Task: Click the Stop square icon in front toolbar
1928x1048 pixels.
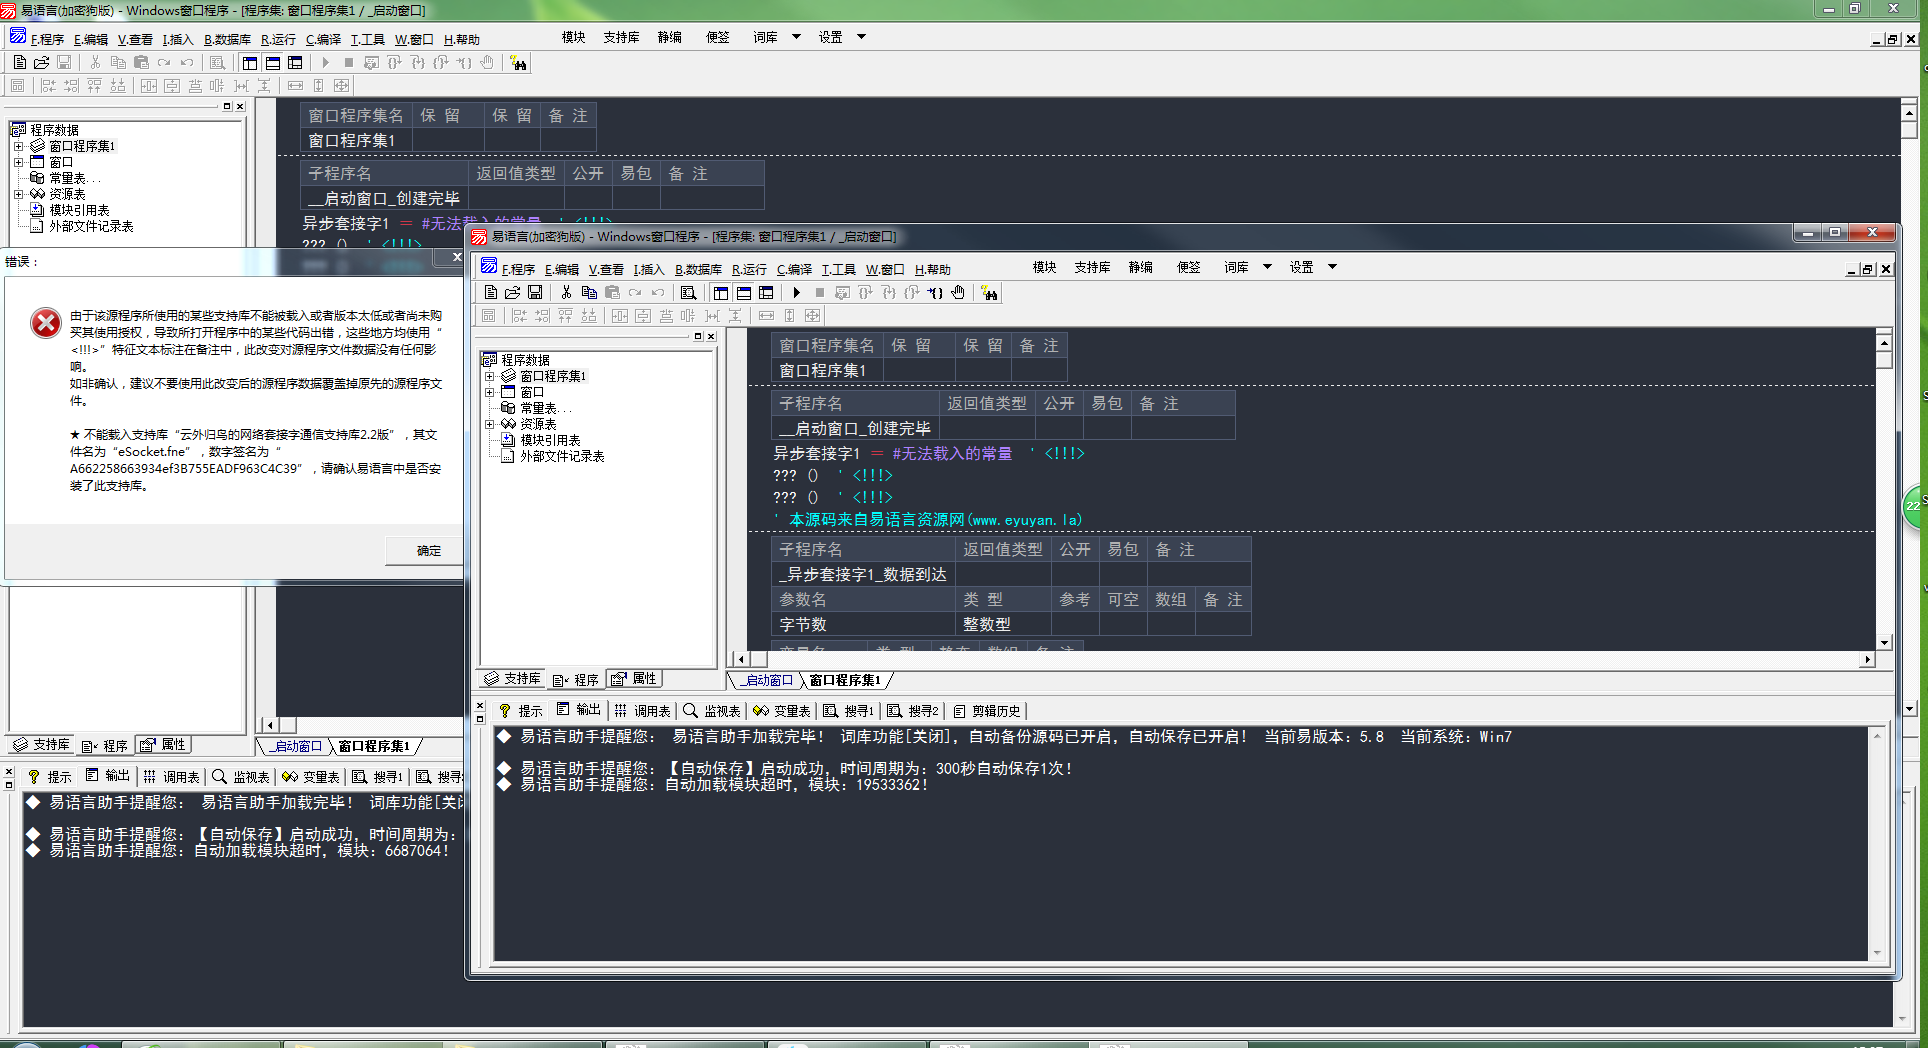Action: point(820,293)
